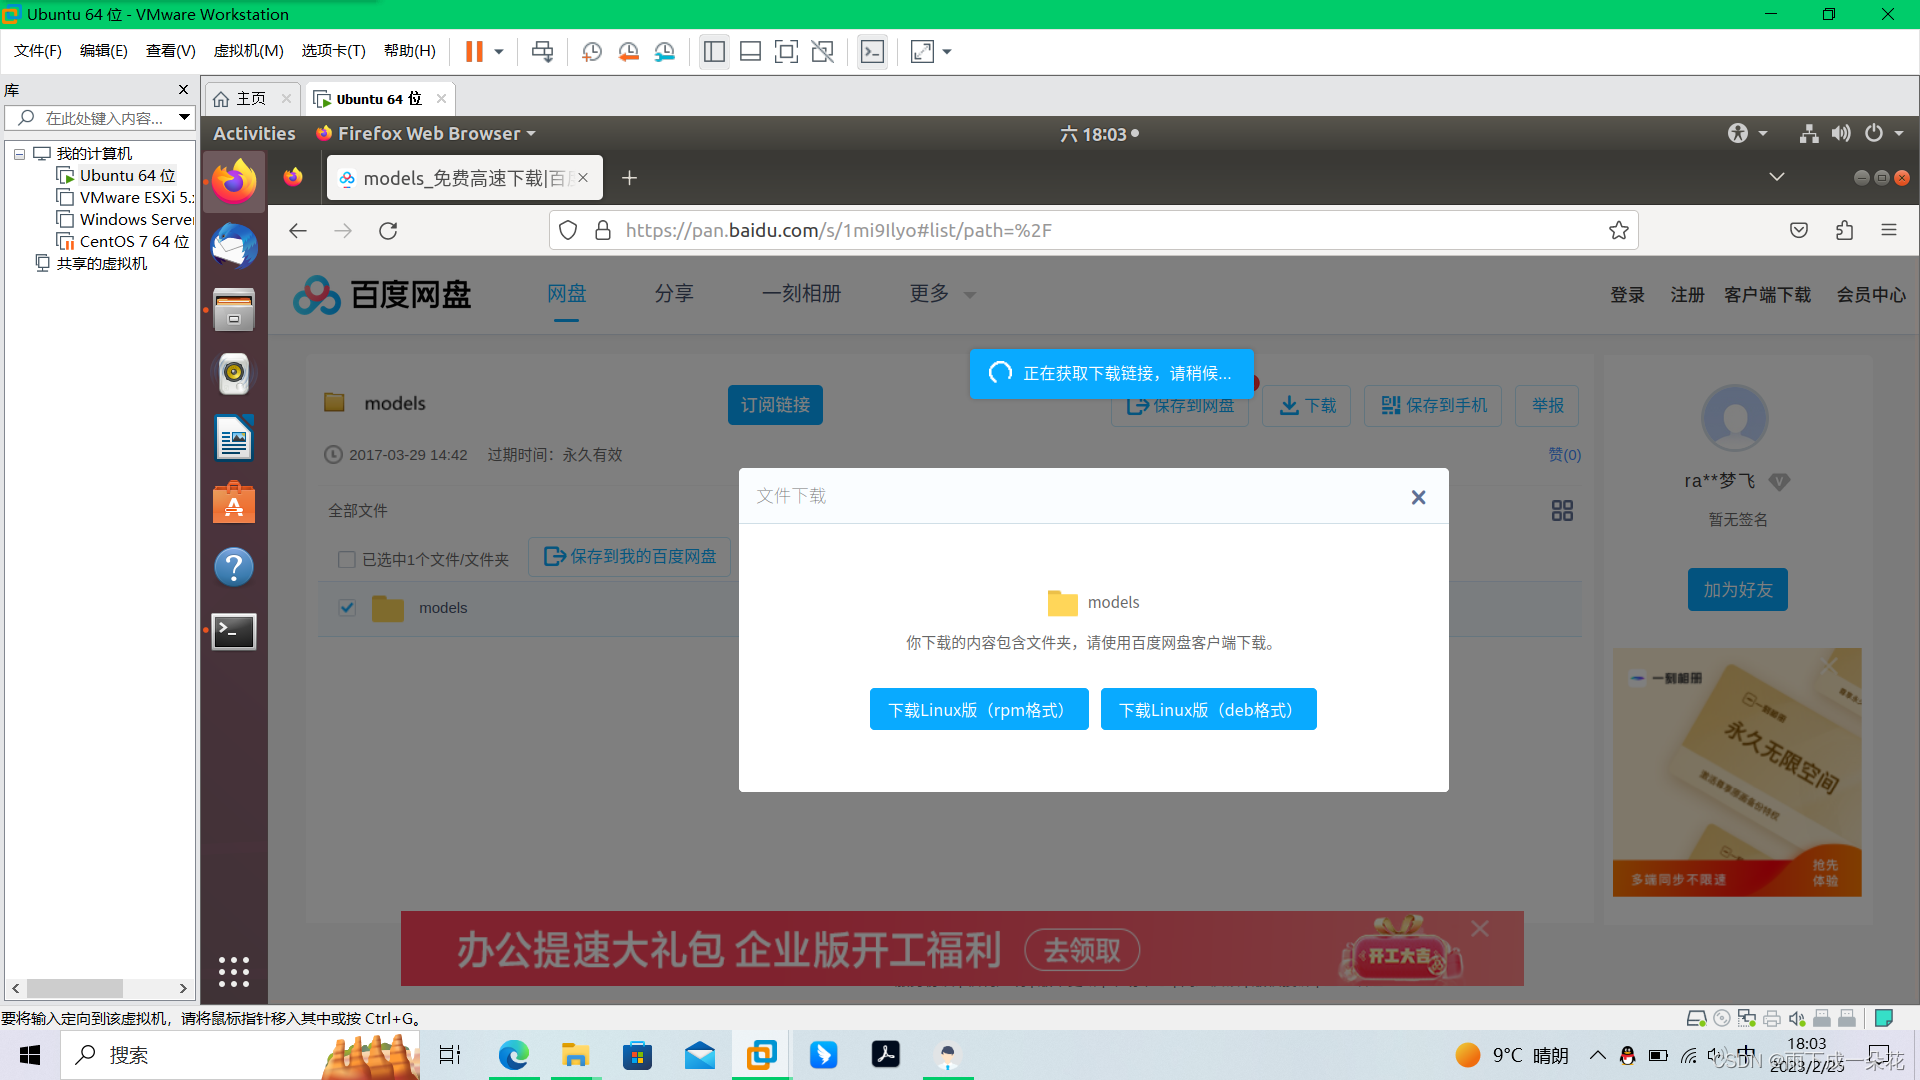Open the 查看(V) menu

(171, 51)
